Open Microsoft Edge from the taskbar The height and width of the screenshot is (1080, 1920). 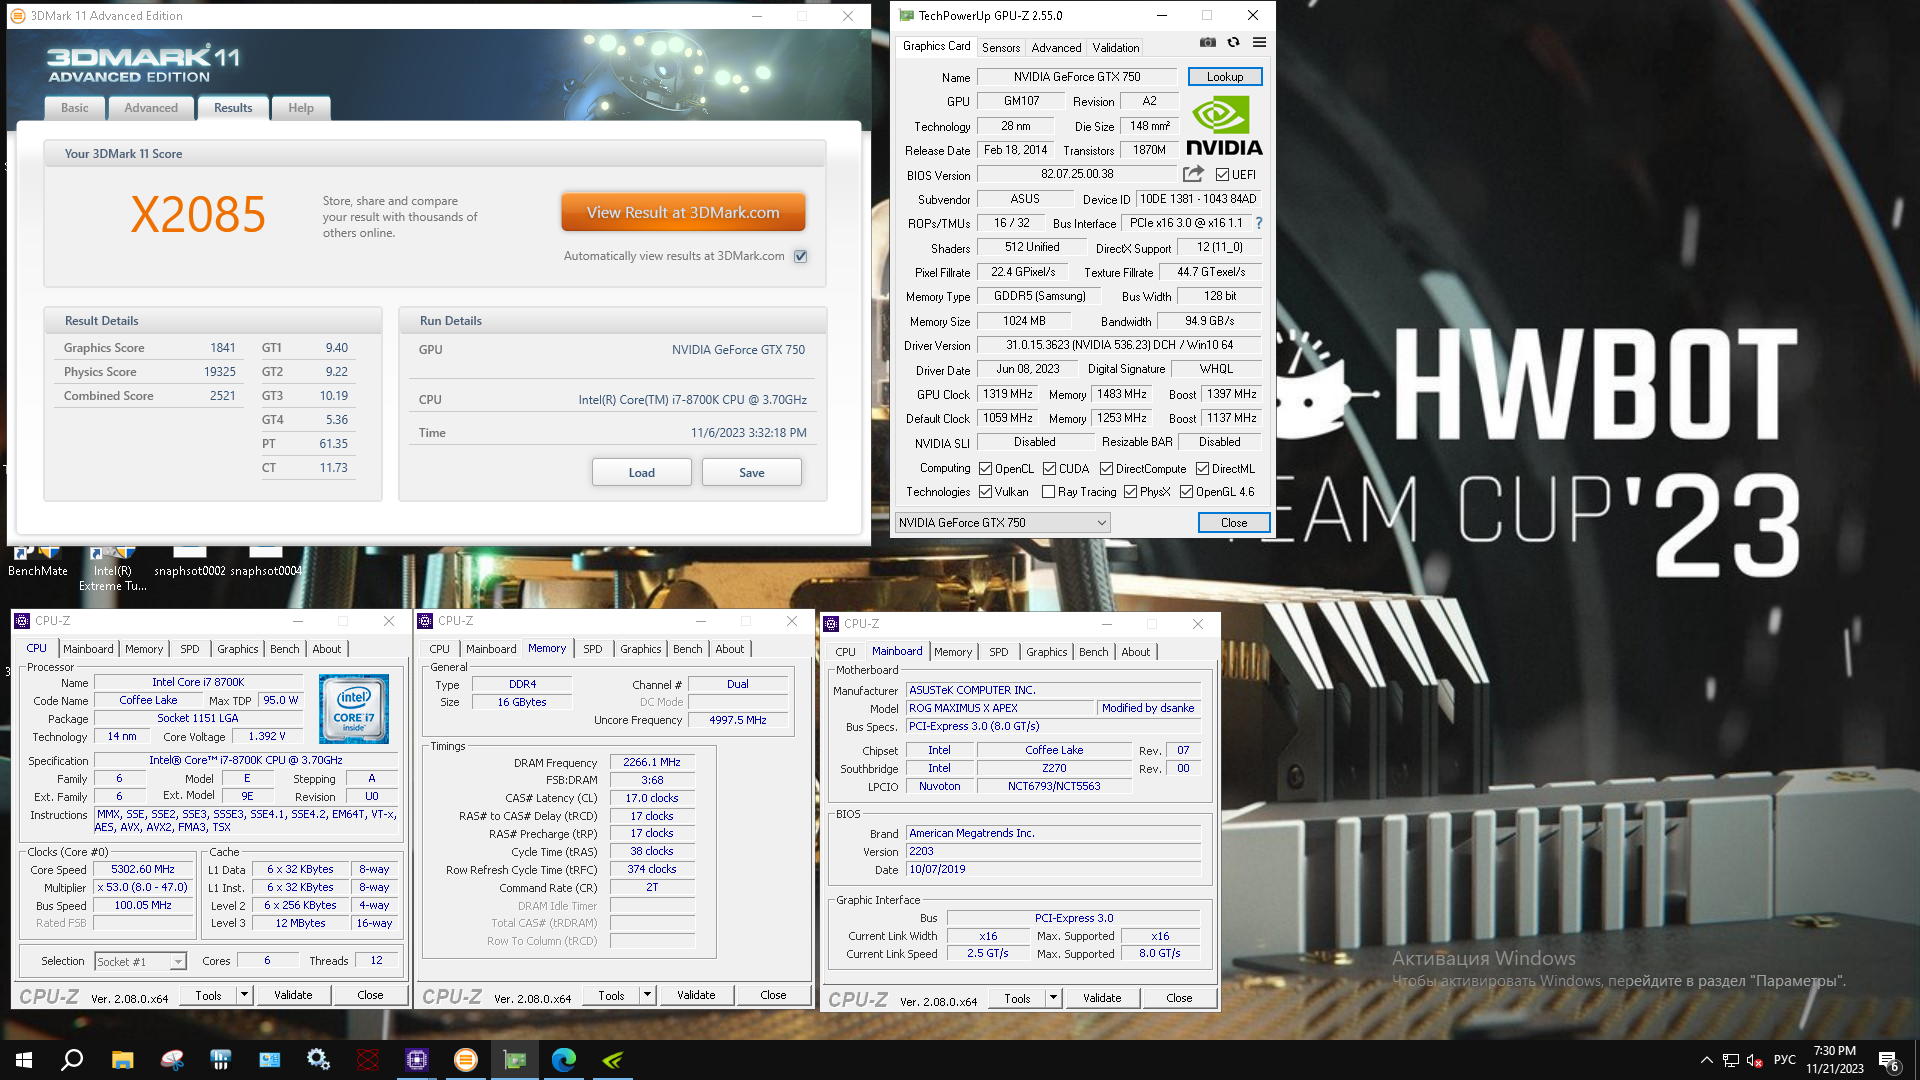(x=564, y=1060)
